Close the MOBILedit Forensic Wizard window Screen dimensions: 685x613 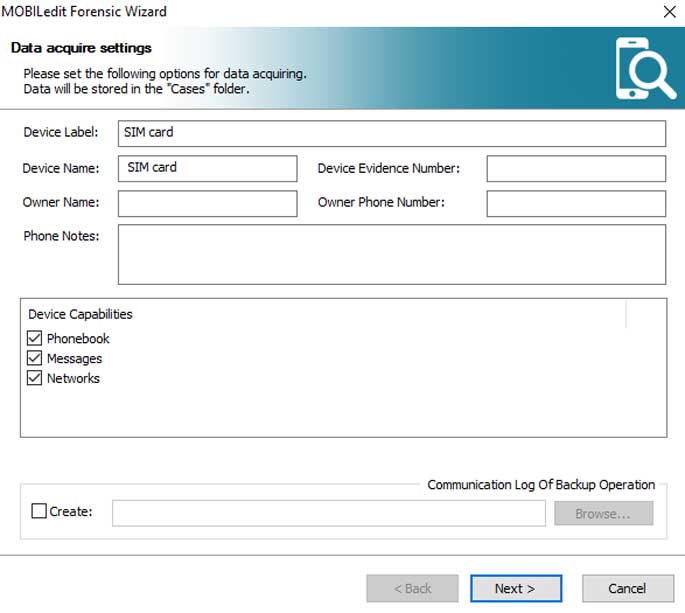668,12
